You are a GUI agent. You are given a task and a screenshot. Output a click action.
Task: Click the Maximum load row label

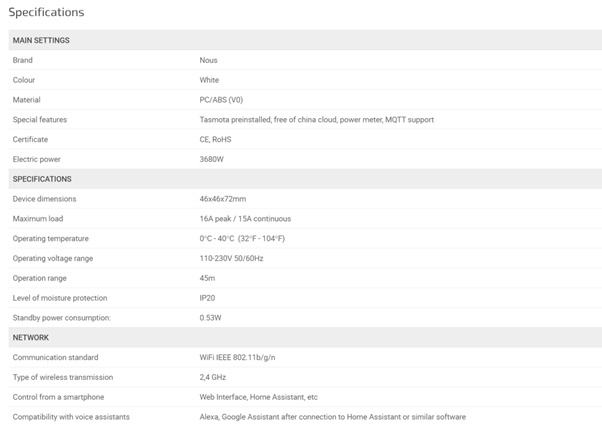40,219
